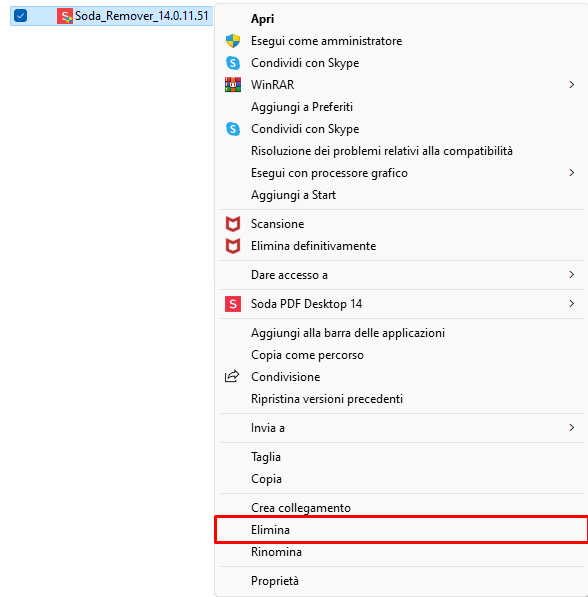Viewport: 588px width, 597px height.
Task: Click the WinRAR books icon
Action: (233, 85)
